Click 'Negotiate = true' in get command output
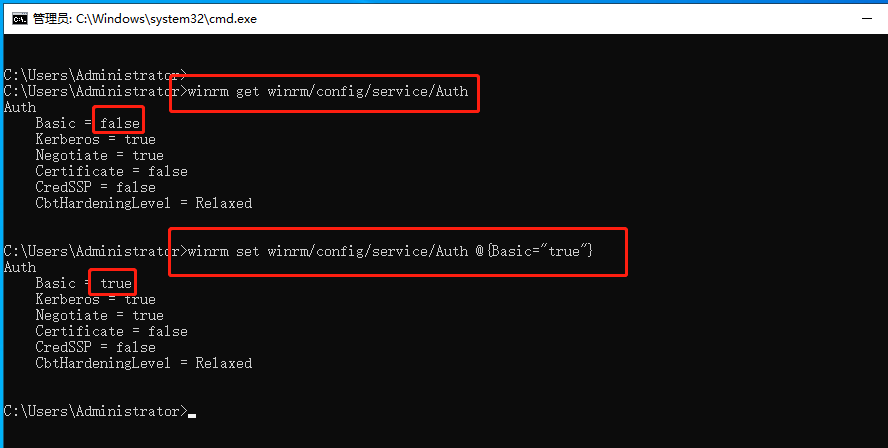The height and width of the screenshot is (448, 888). coord(99,155)
